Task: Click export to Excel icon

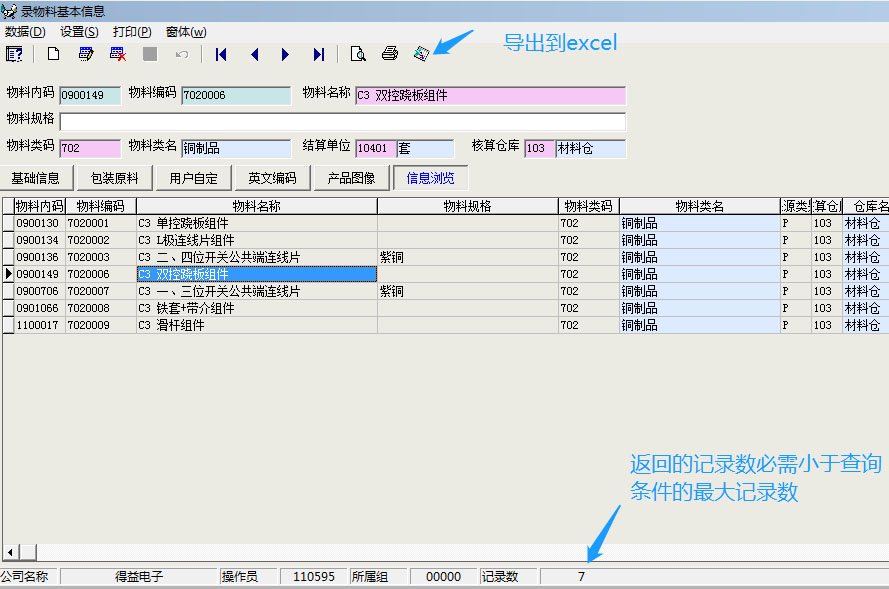Action: (421, 54)
